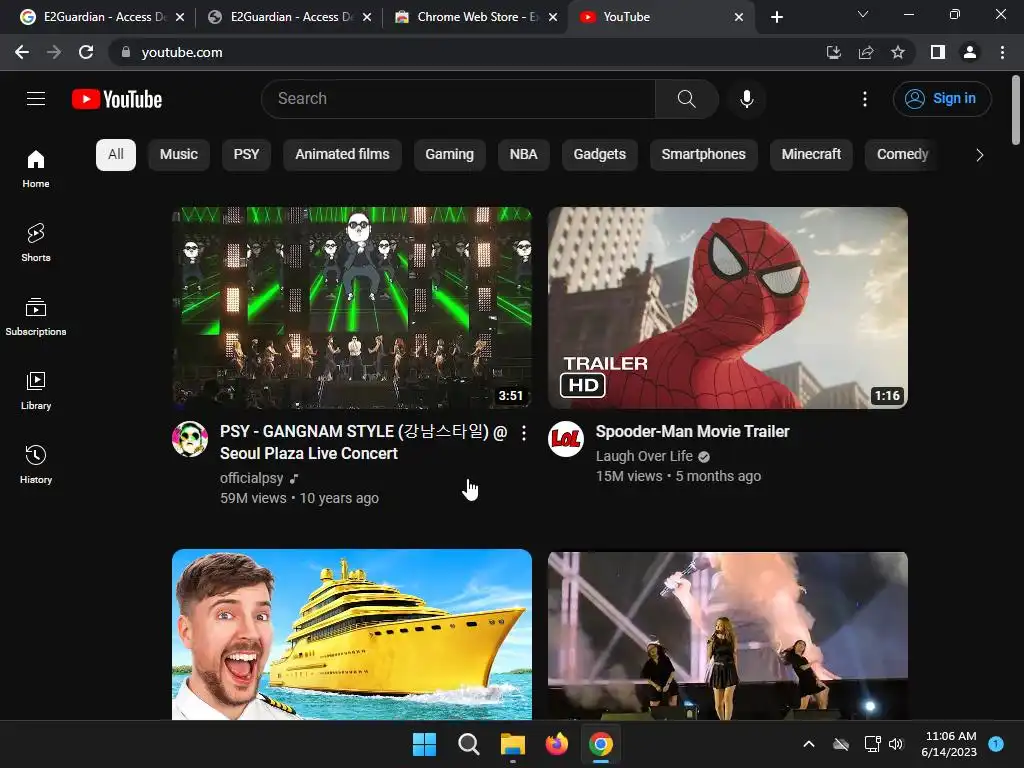
Task: Click Laugh Over Life channel avatar
Action: [x=566, y=439]
